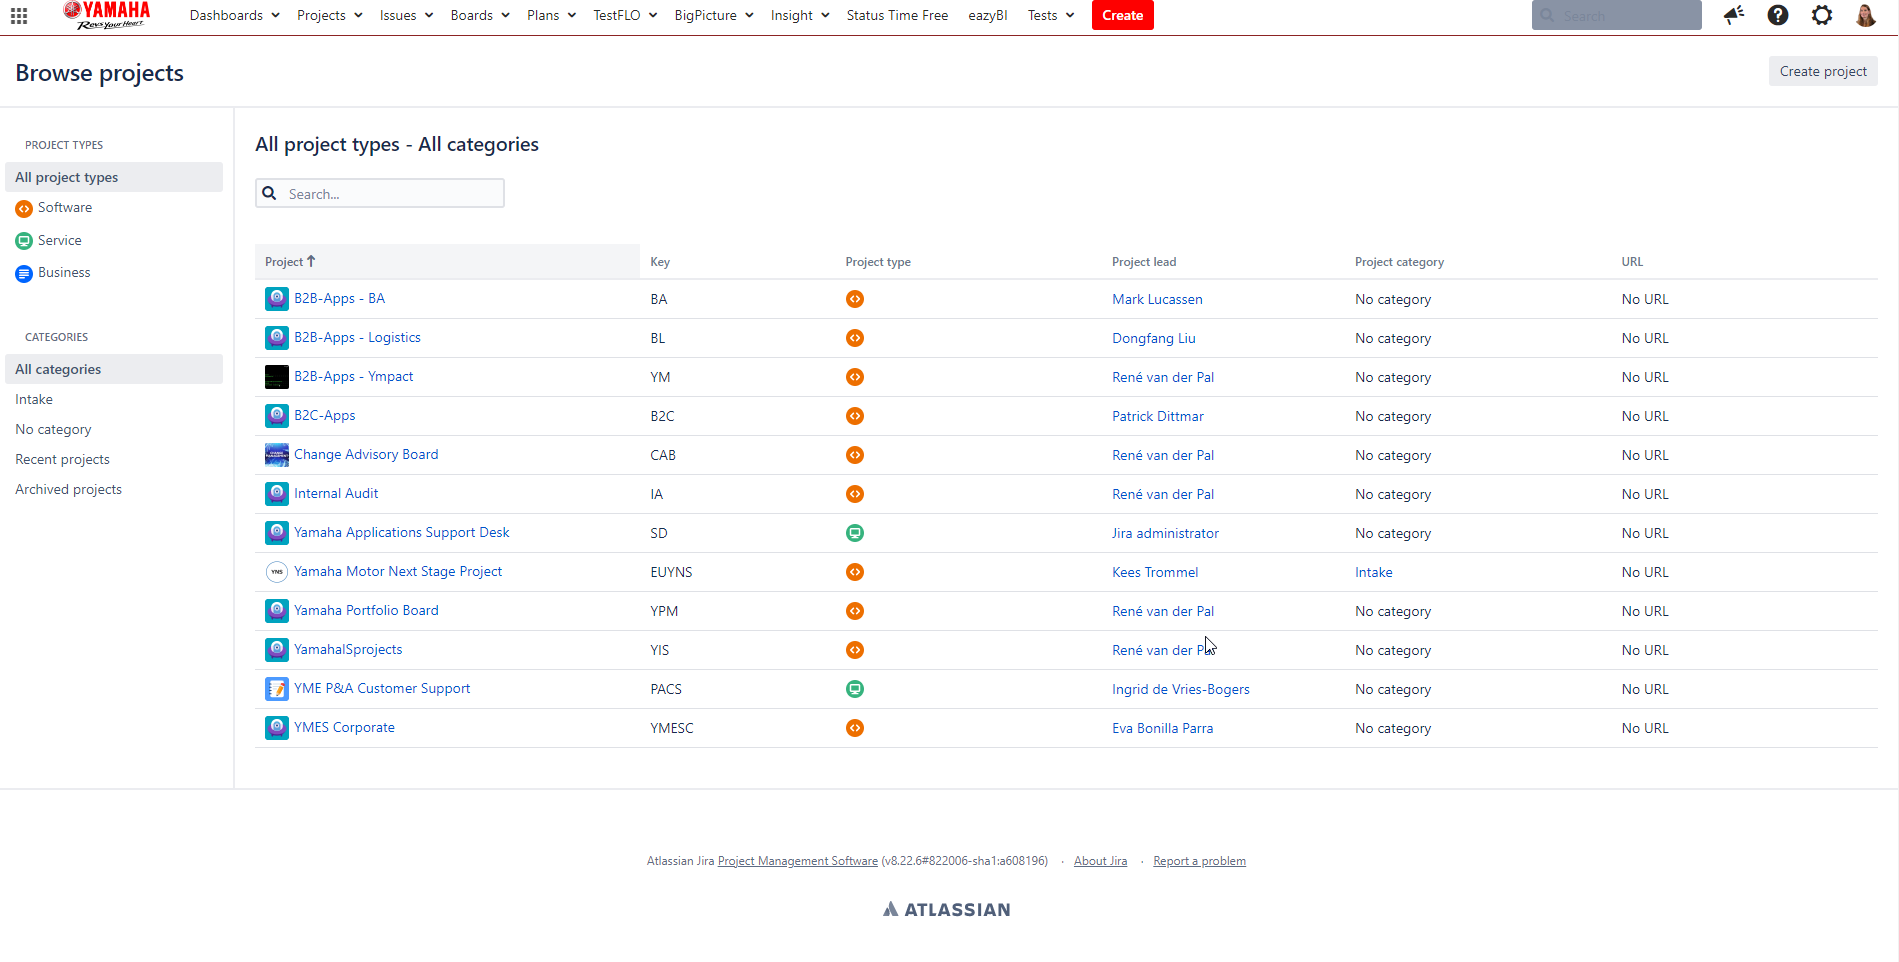Open the About Jira footer link

[1100, 861]
